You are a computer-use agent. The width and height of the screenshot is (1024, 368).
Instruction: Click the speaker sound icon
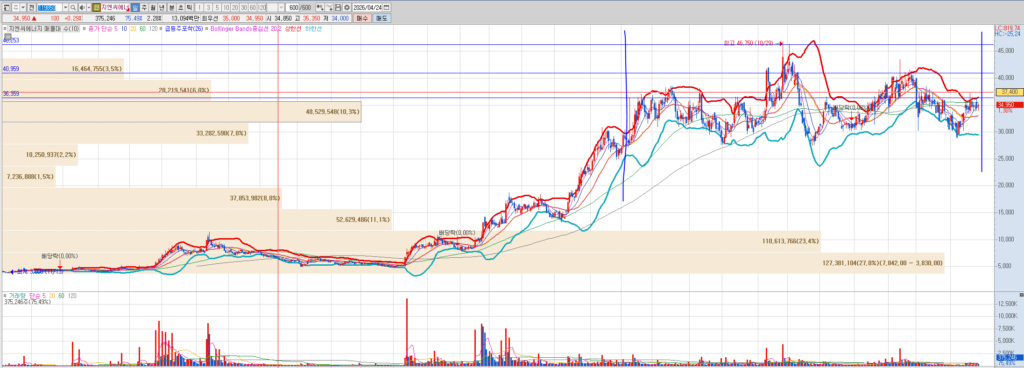[x=82, y=7]
